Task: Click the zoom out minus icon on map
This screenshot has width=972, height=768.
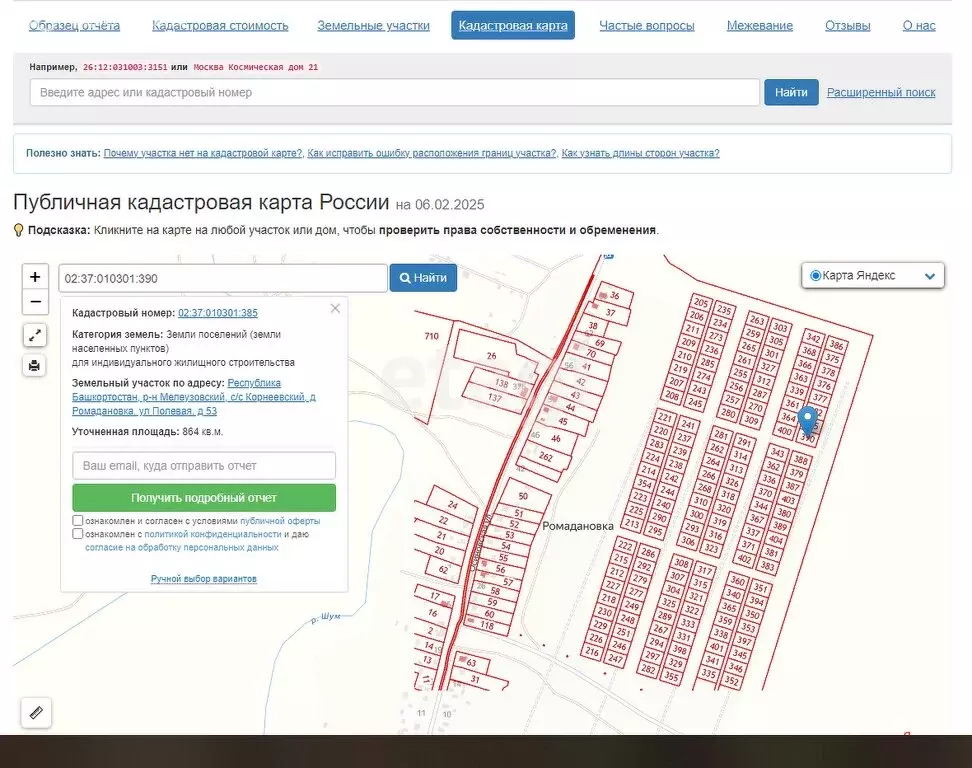Action: pos(35,301)
